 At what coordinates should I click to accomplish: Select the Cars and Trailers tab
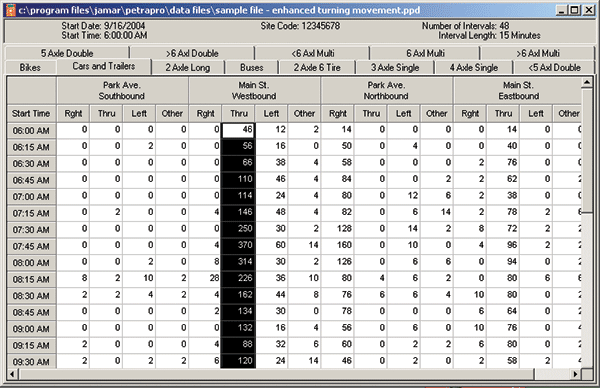click(x=104, y=66)
